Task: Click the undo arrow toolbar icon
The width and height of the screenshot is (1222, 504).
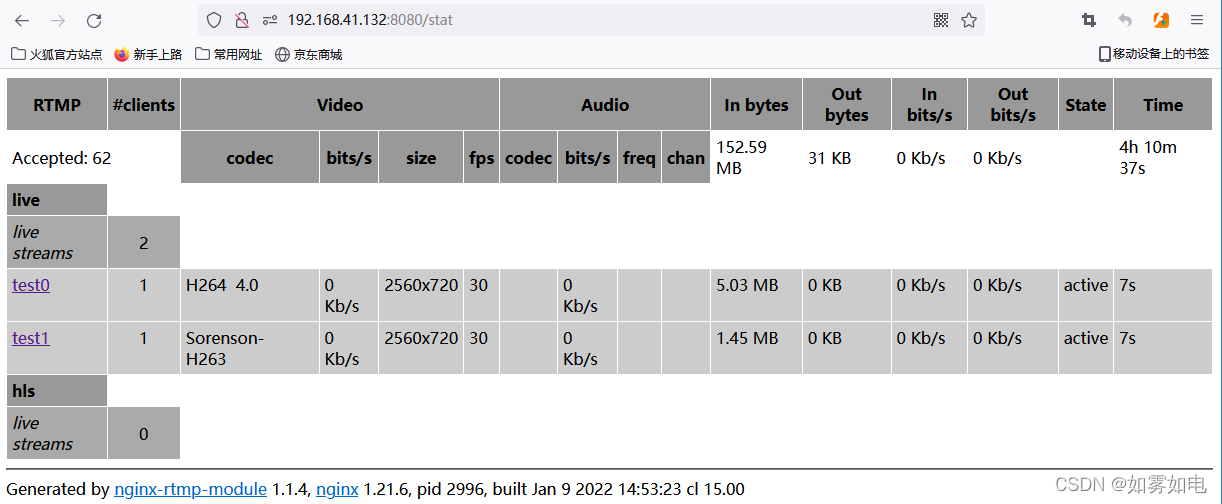Action: click(x=1125, y=20)
